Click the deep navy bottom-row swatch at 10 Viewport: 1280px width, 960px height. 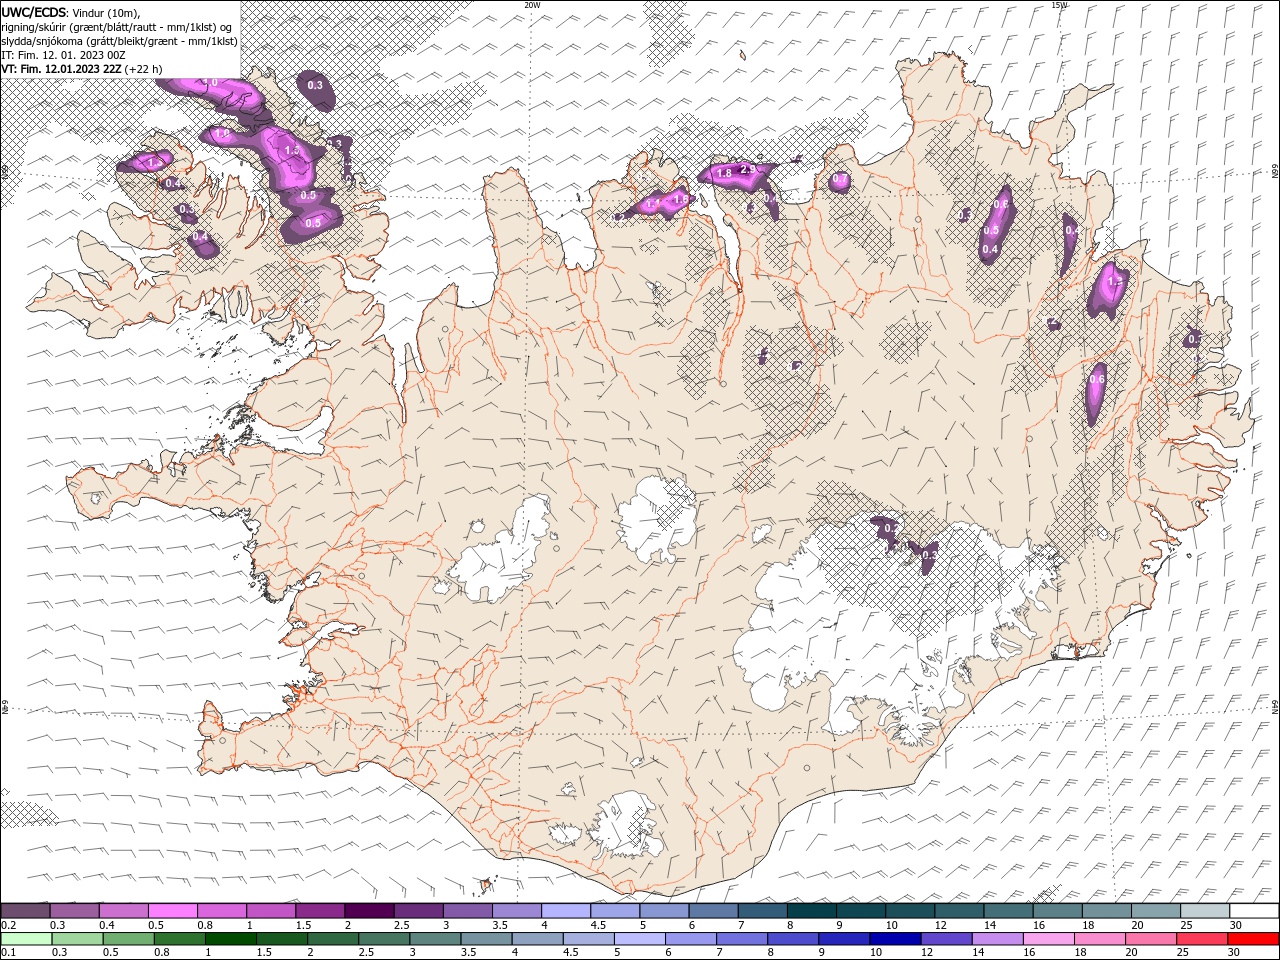[893, 939]
